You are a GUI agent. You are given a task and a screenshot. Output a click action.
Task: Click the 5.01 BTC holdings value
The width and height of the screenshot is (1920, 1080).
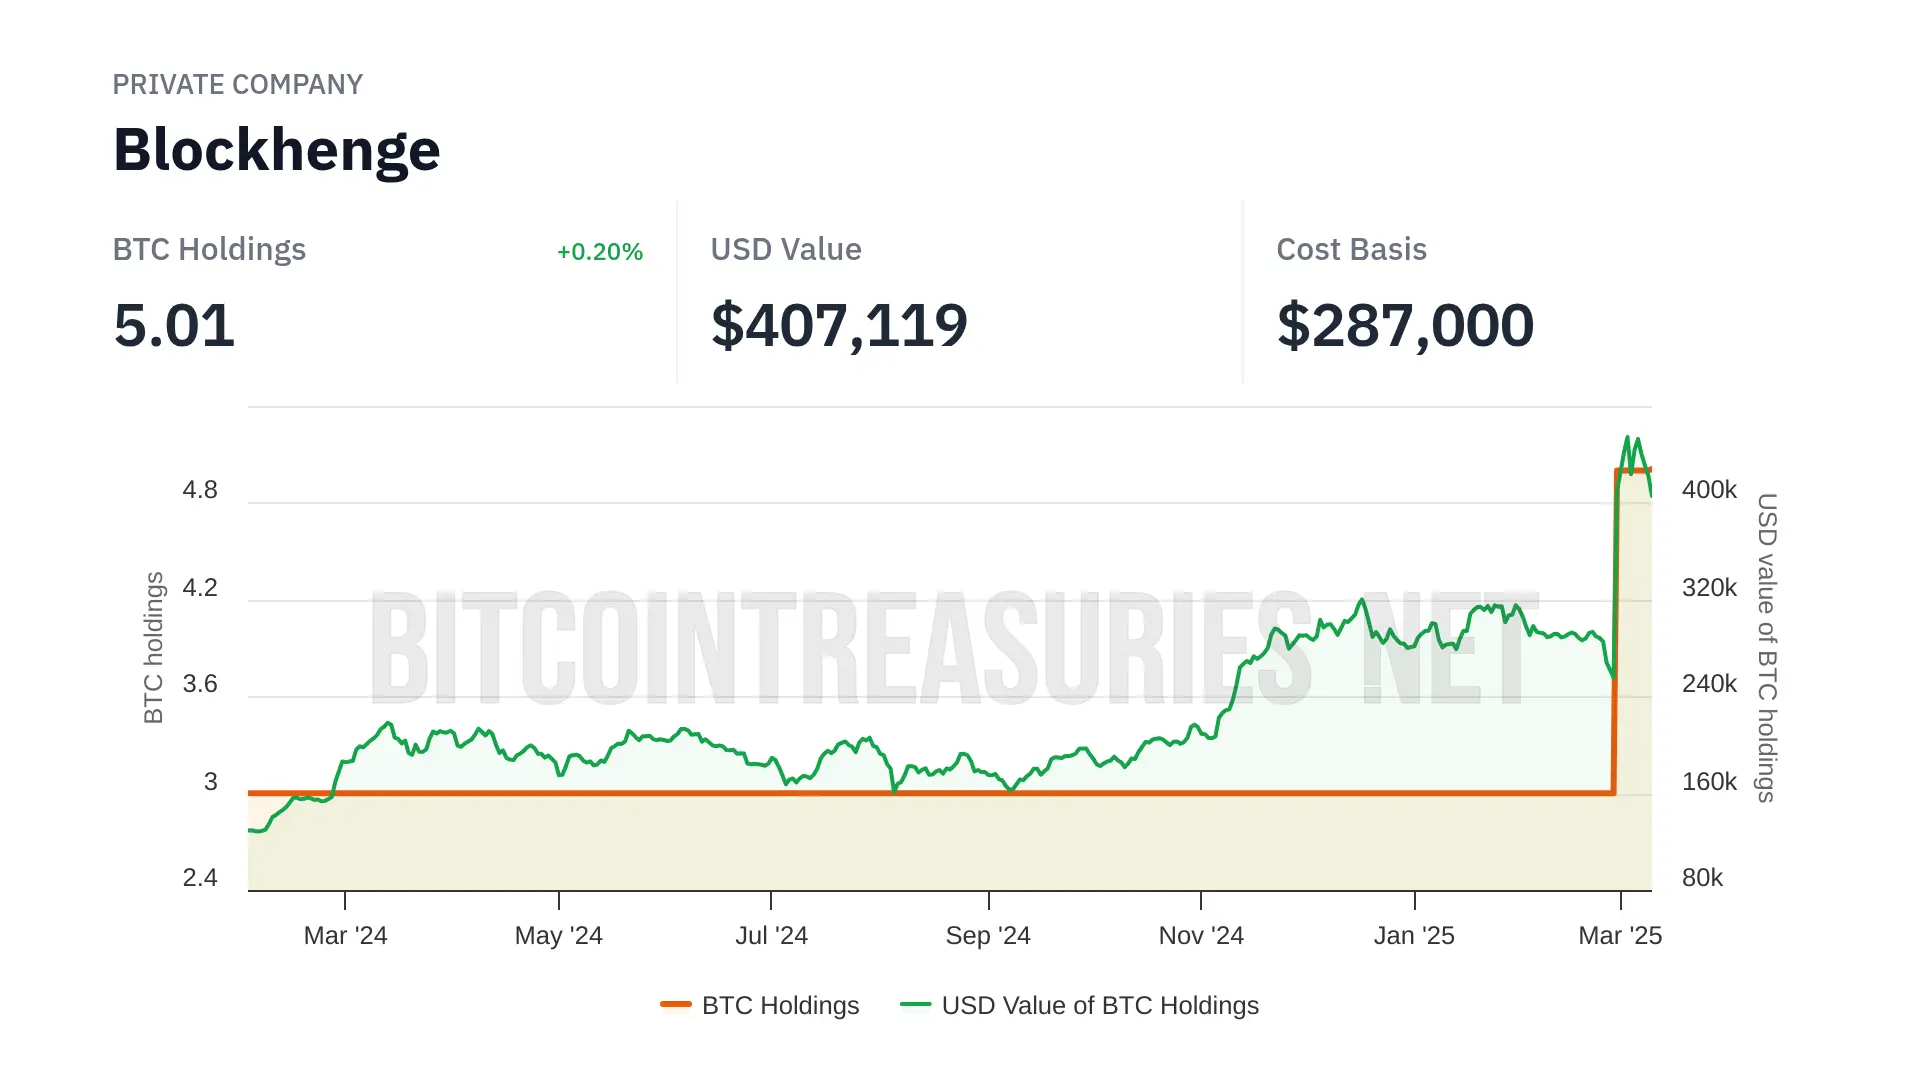(x=174, y=326)
